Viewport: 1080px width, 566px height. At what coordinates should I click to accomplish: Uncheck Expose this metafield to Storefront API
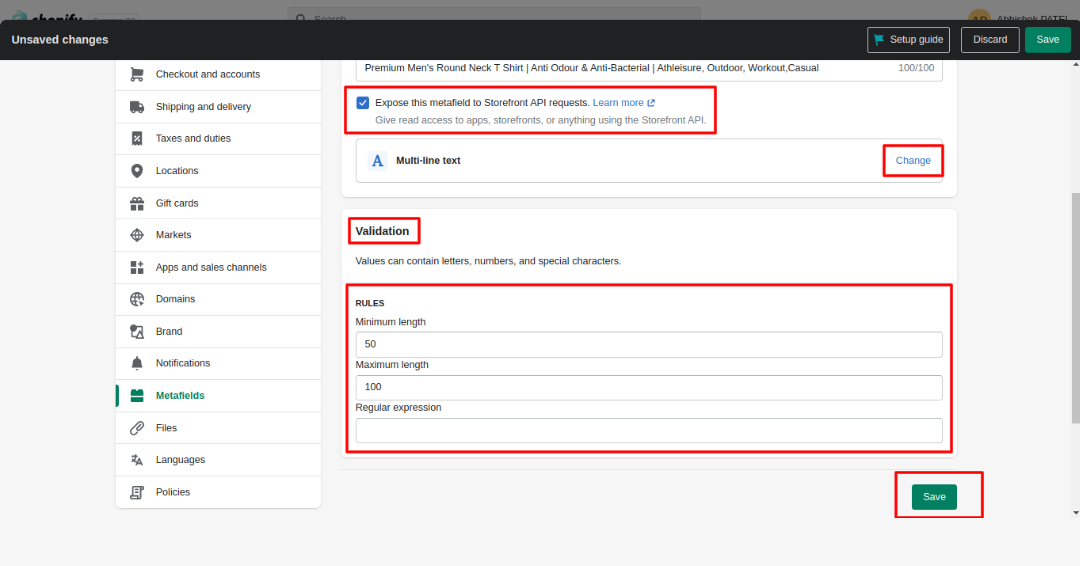(x=362, y=103)
